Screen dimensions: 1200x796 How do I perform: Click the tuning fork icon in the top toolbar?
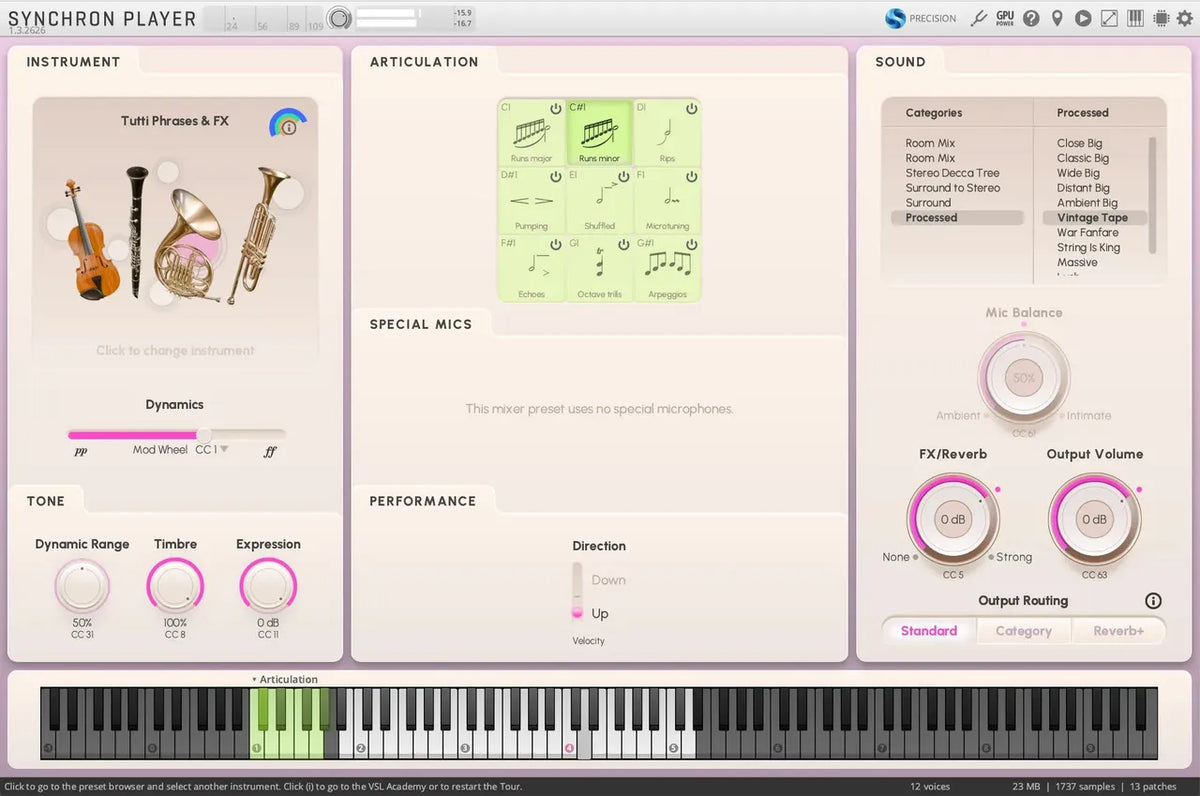click(x=979, y=18)
